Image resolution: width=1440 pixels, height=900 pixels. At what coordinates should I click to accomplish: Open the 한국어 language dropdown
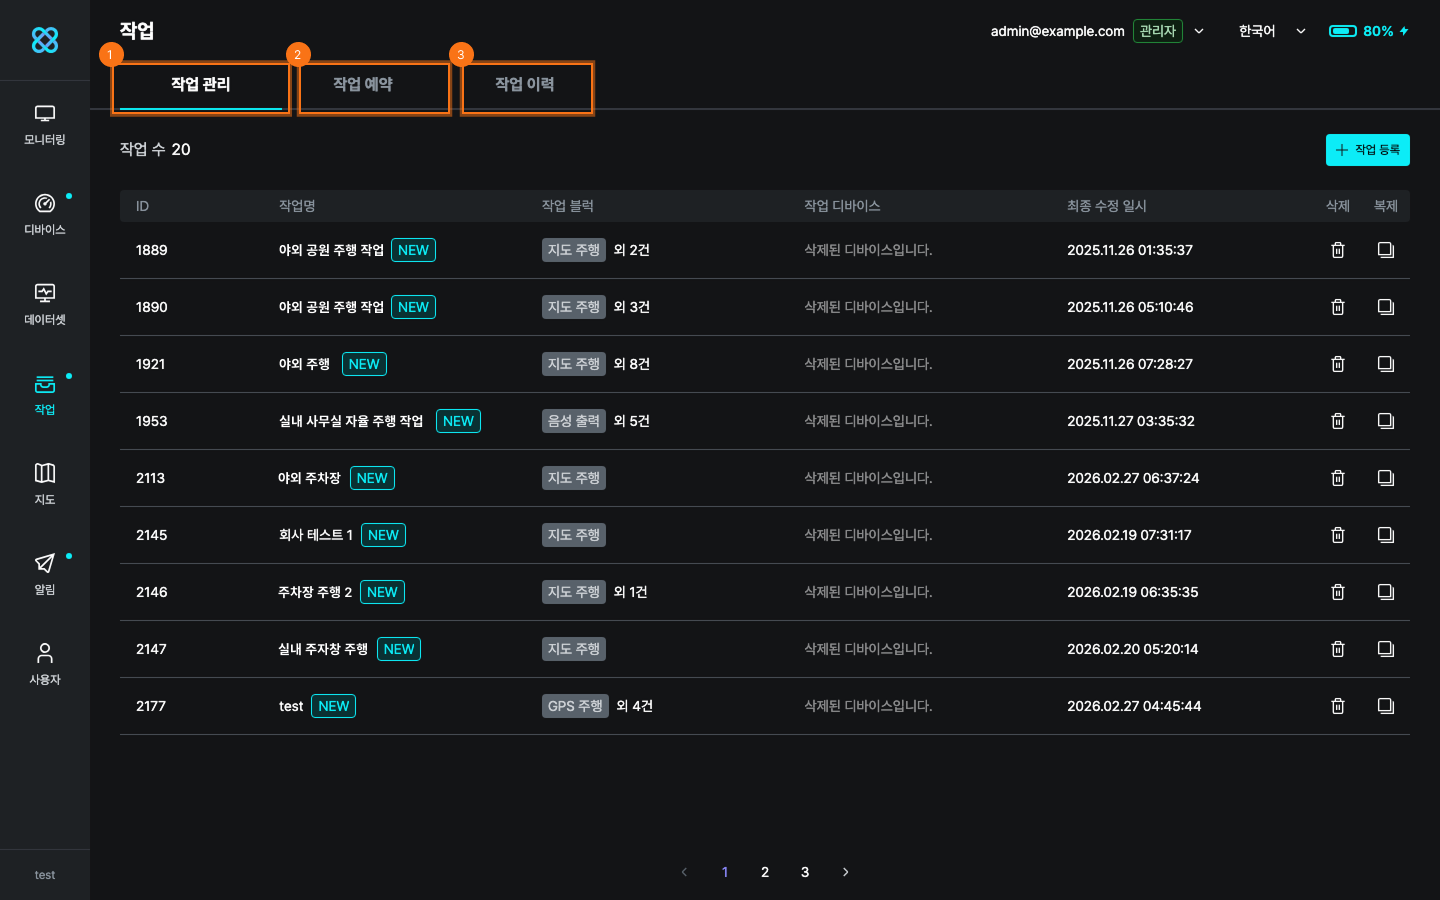[x=1271, y=31]
